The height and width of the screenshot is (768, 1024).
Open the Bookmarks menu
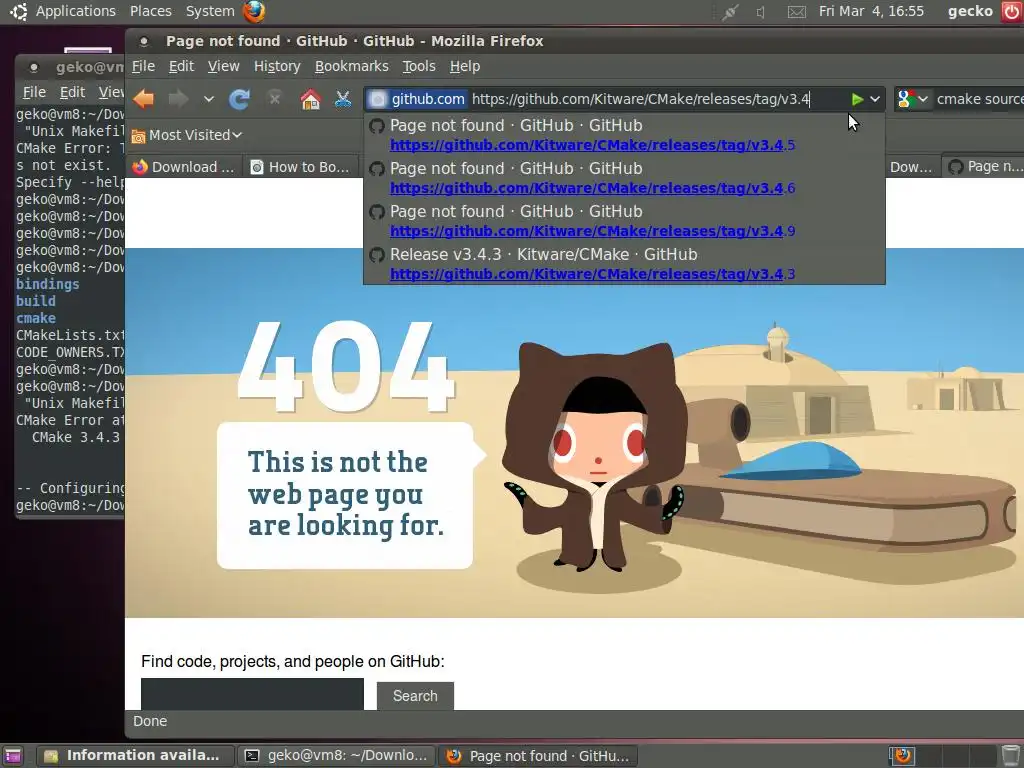[351, 66]
